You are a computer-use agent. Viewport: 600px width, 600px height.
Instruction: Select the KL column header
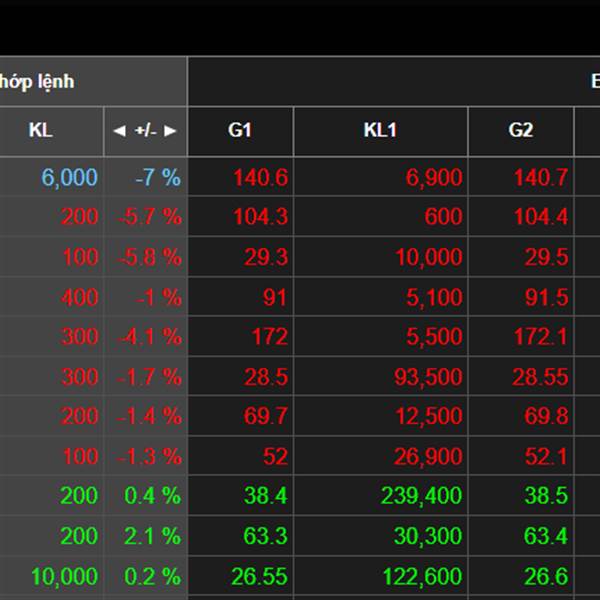(x=41, y=130)
